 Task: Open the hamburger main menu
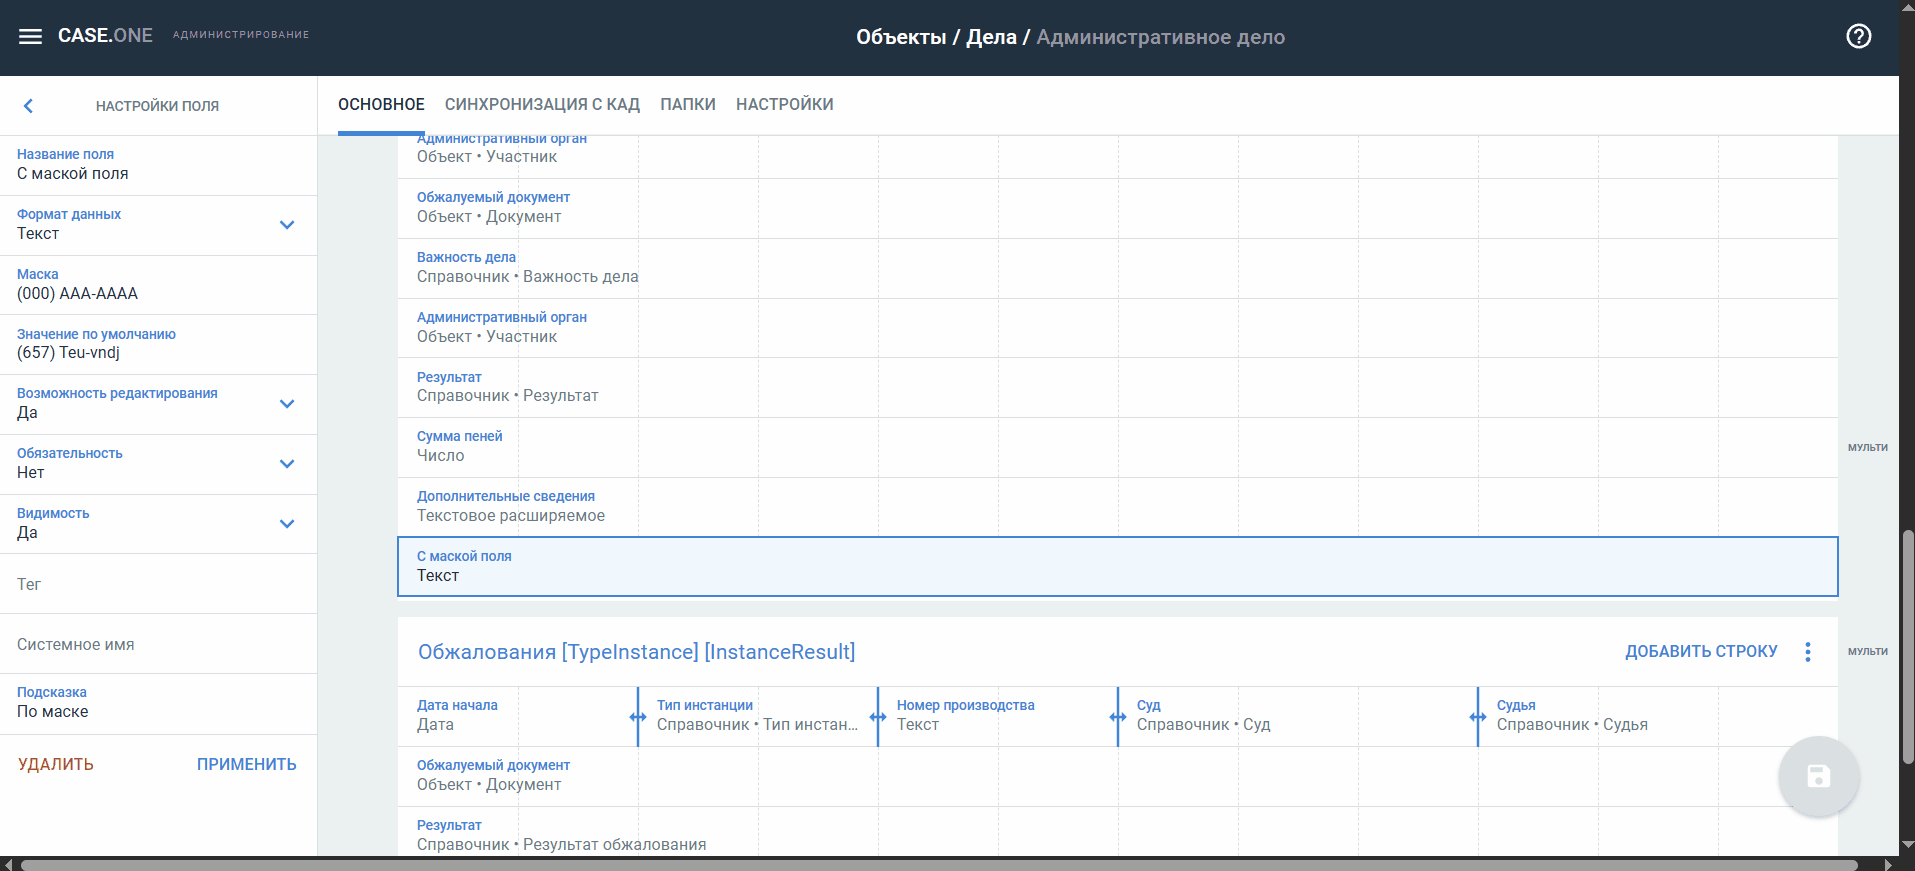click(x=31, y=36)
